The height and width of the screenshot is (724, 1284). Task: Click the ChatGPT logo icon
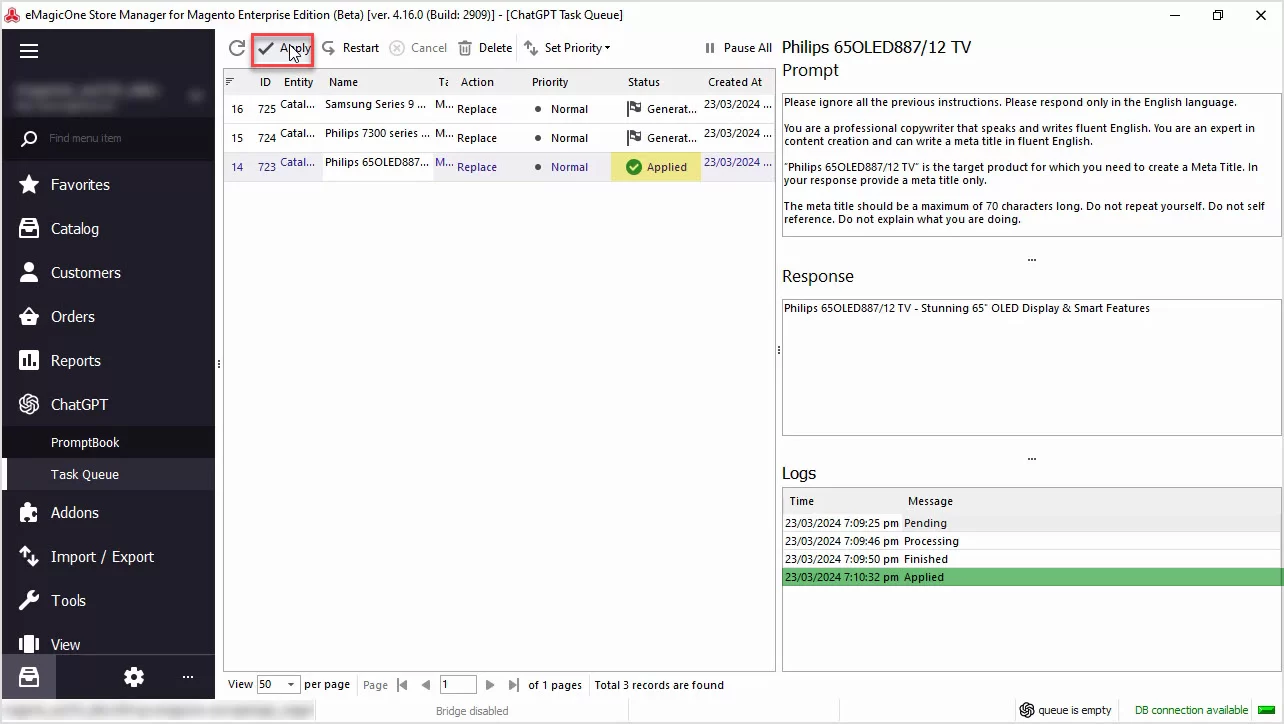point(30,404)
